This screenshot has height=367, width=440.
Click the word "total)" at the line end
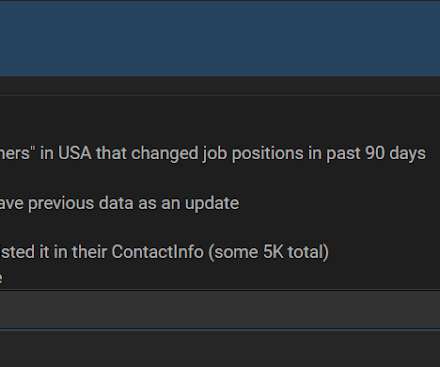coord(308,252)
